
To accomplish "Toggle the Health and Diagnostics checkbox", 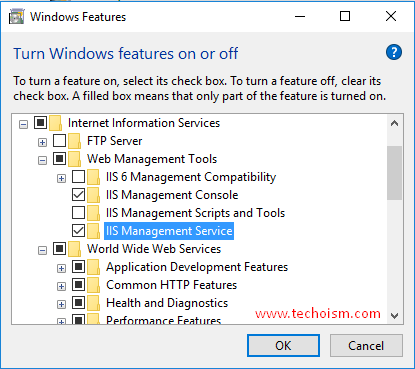I will click(x=78, y=303).
